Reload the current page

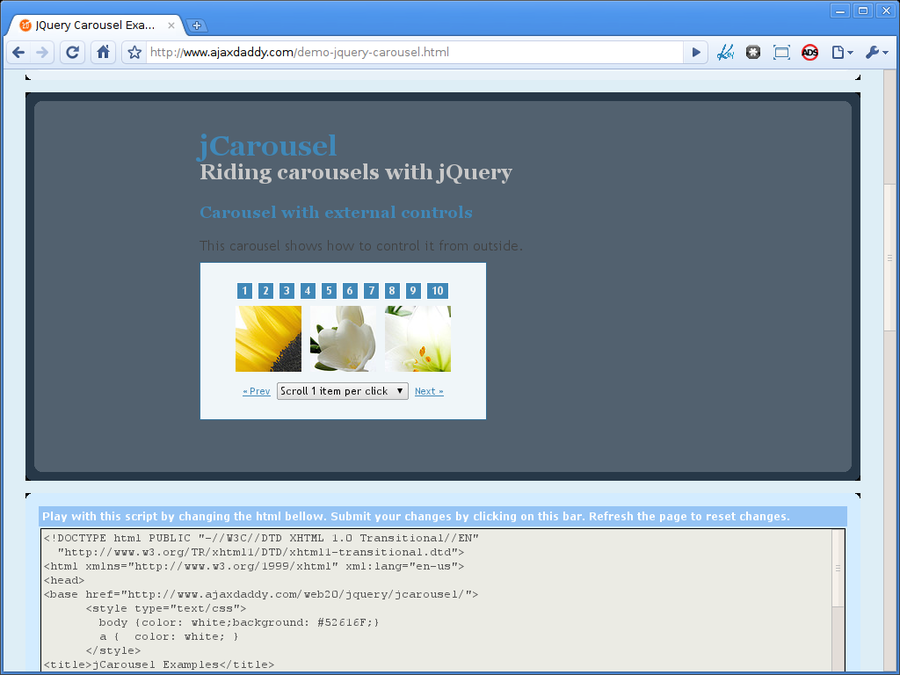(x=72, y=53)
